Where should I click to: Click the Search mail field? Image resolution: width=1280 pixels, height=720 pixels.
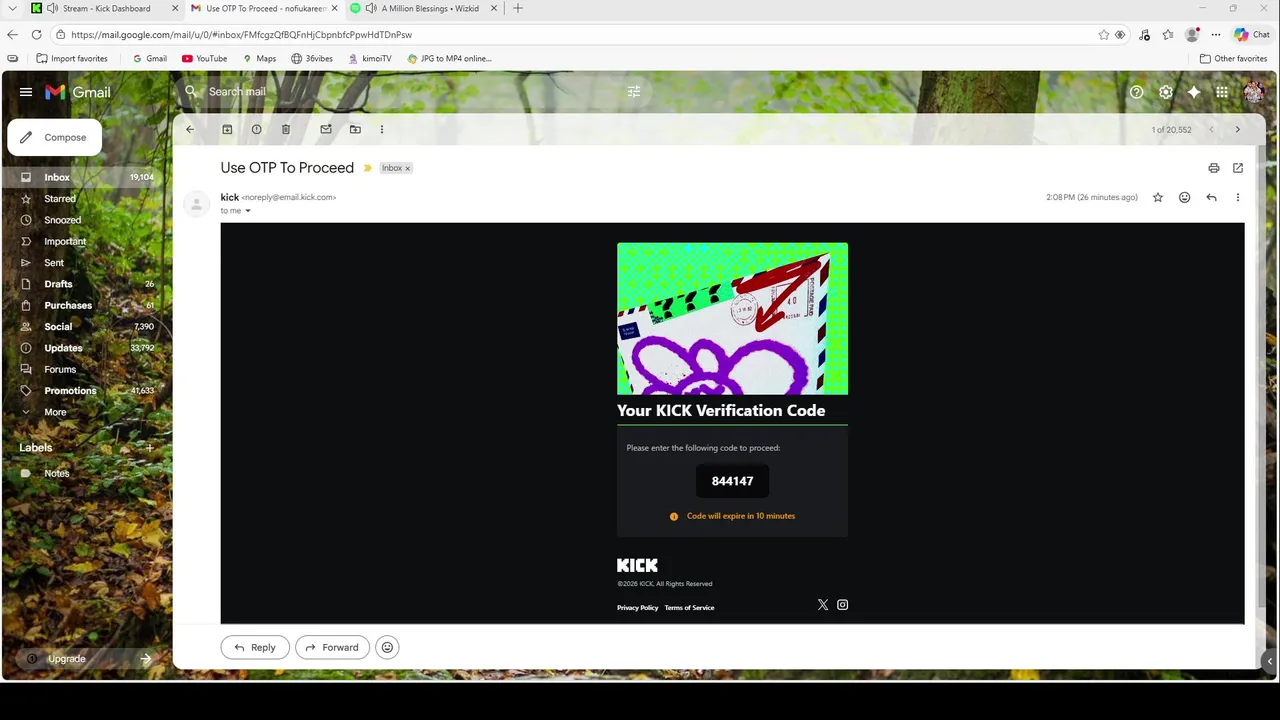coord(412,92)
